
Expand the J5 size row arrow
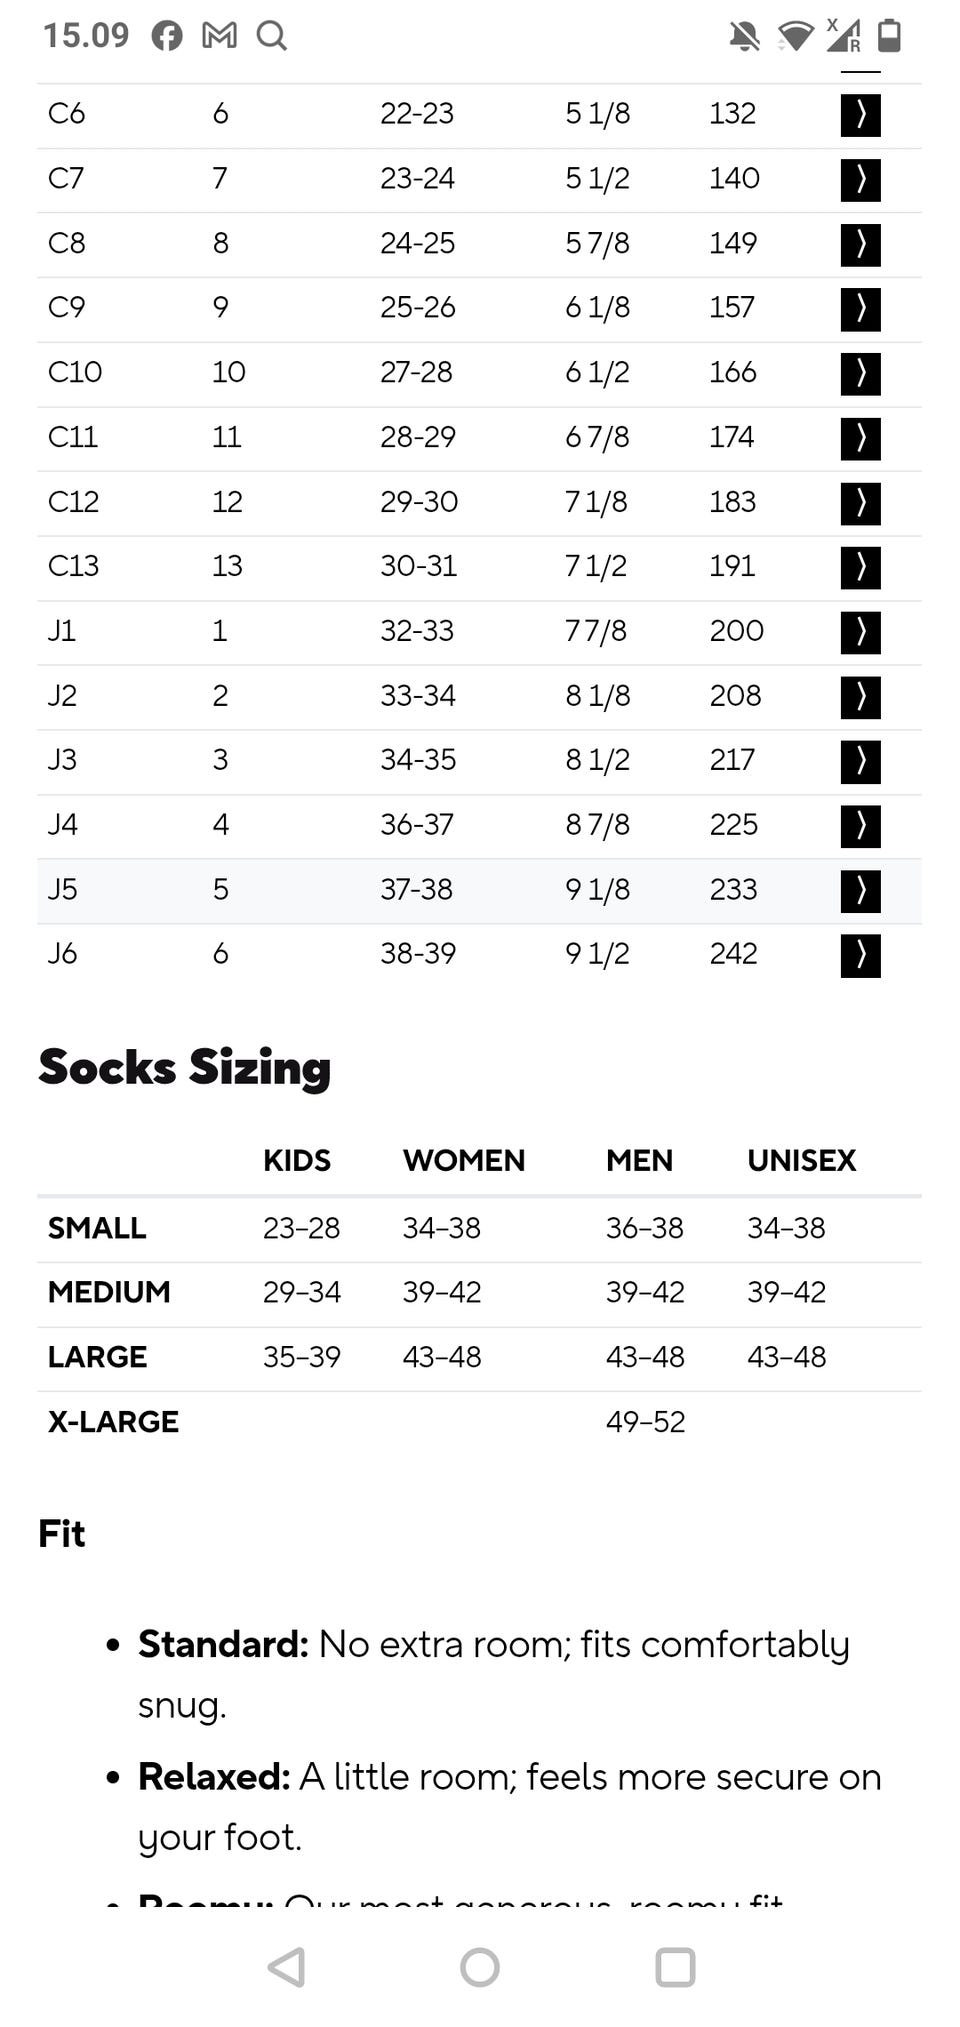tap(860, 890)
